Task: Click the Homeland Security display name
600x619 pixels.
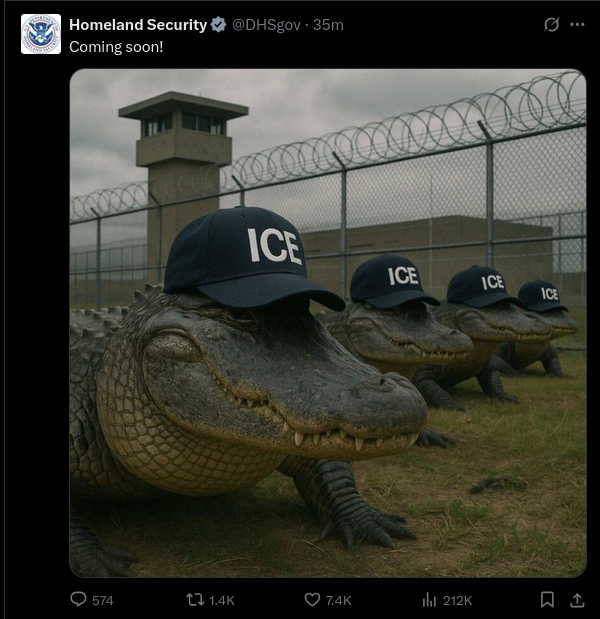Action: point(138,25)
